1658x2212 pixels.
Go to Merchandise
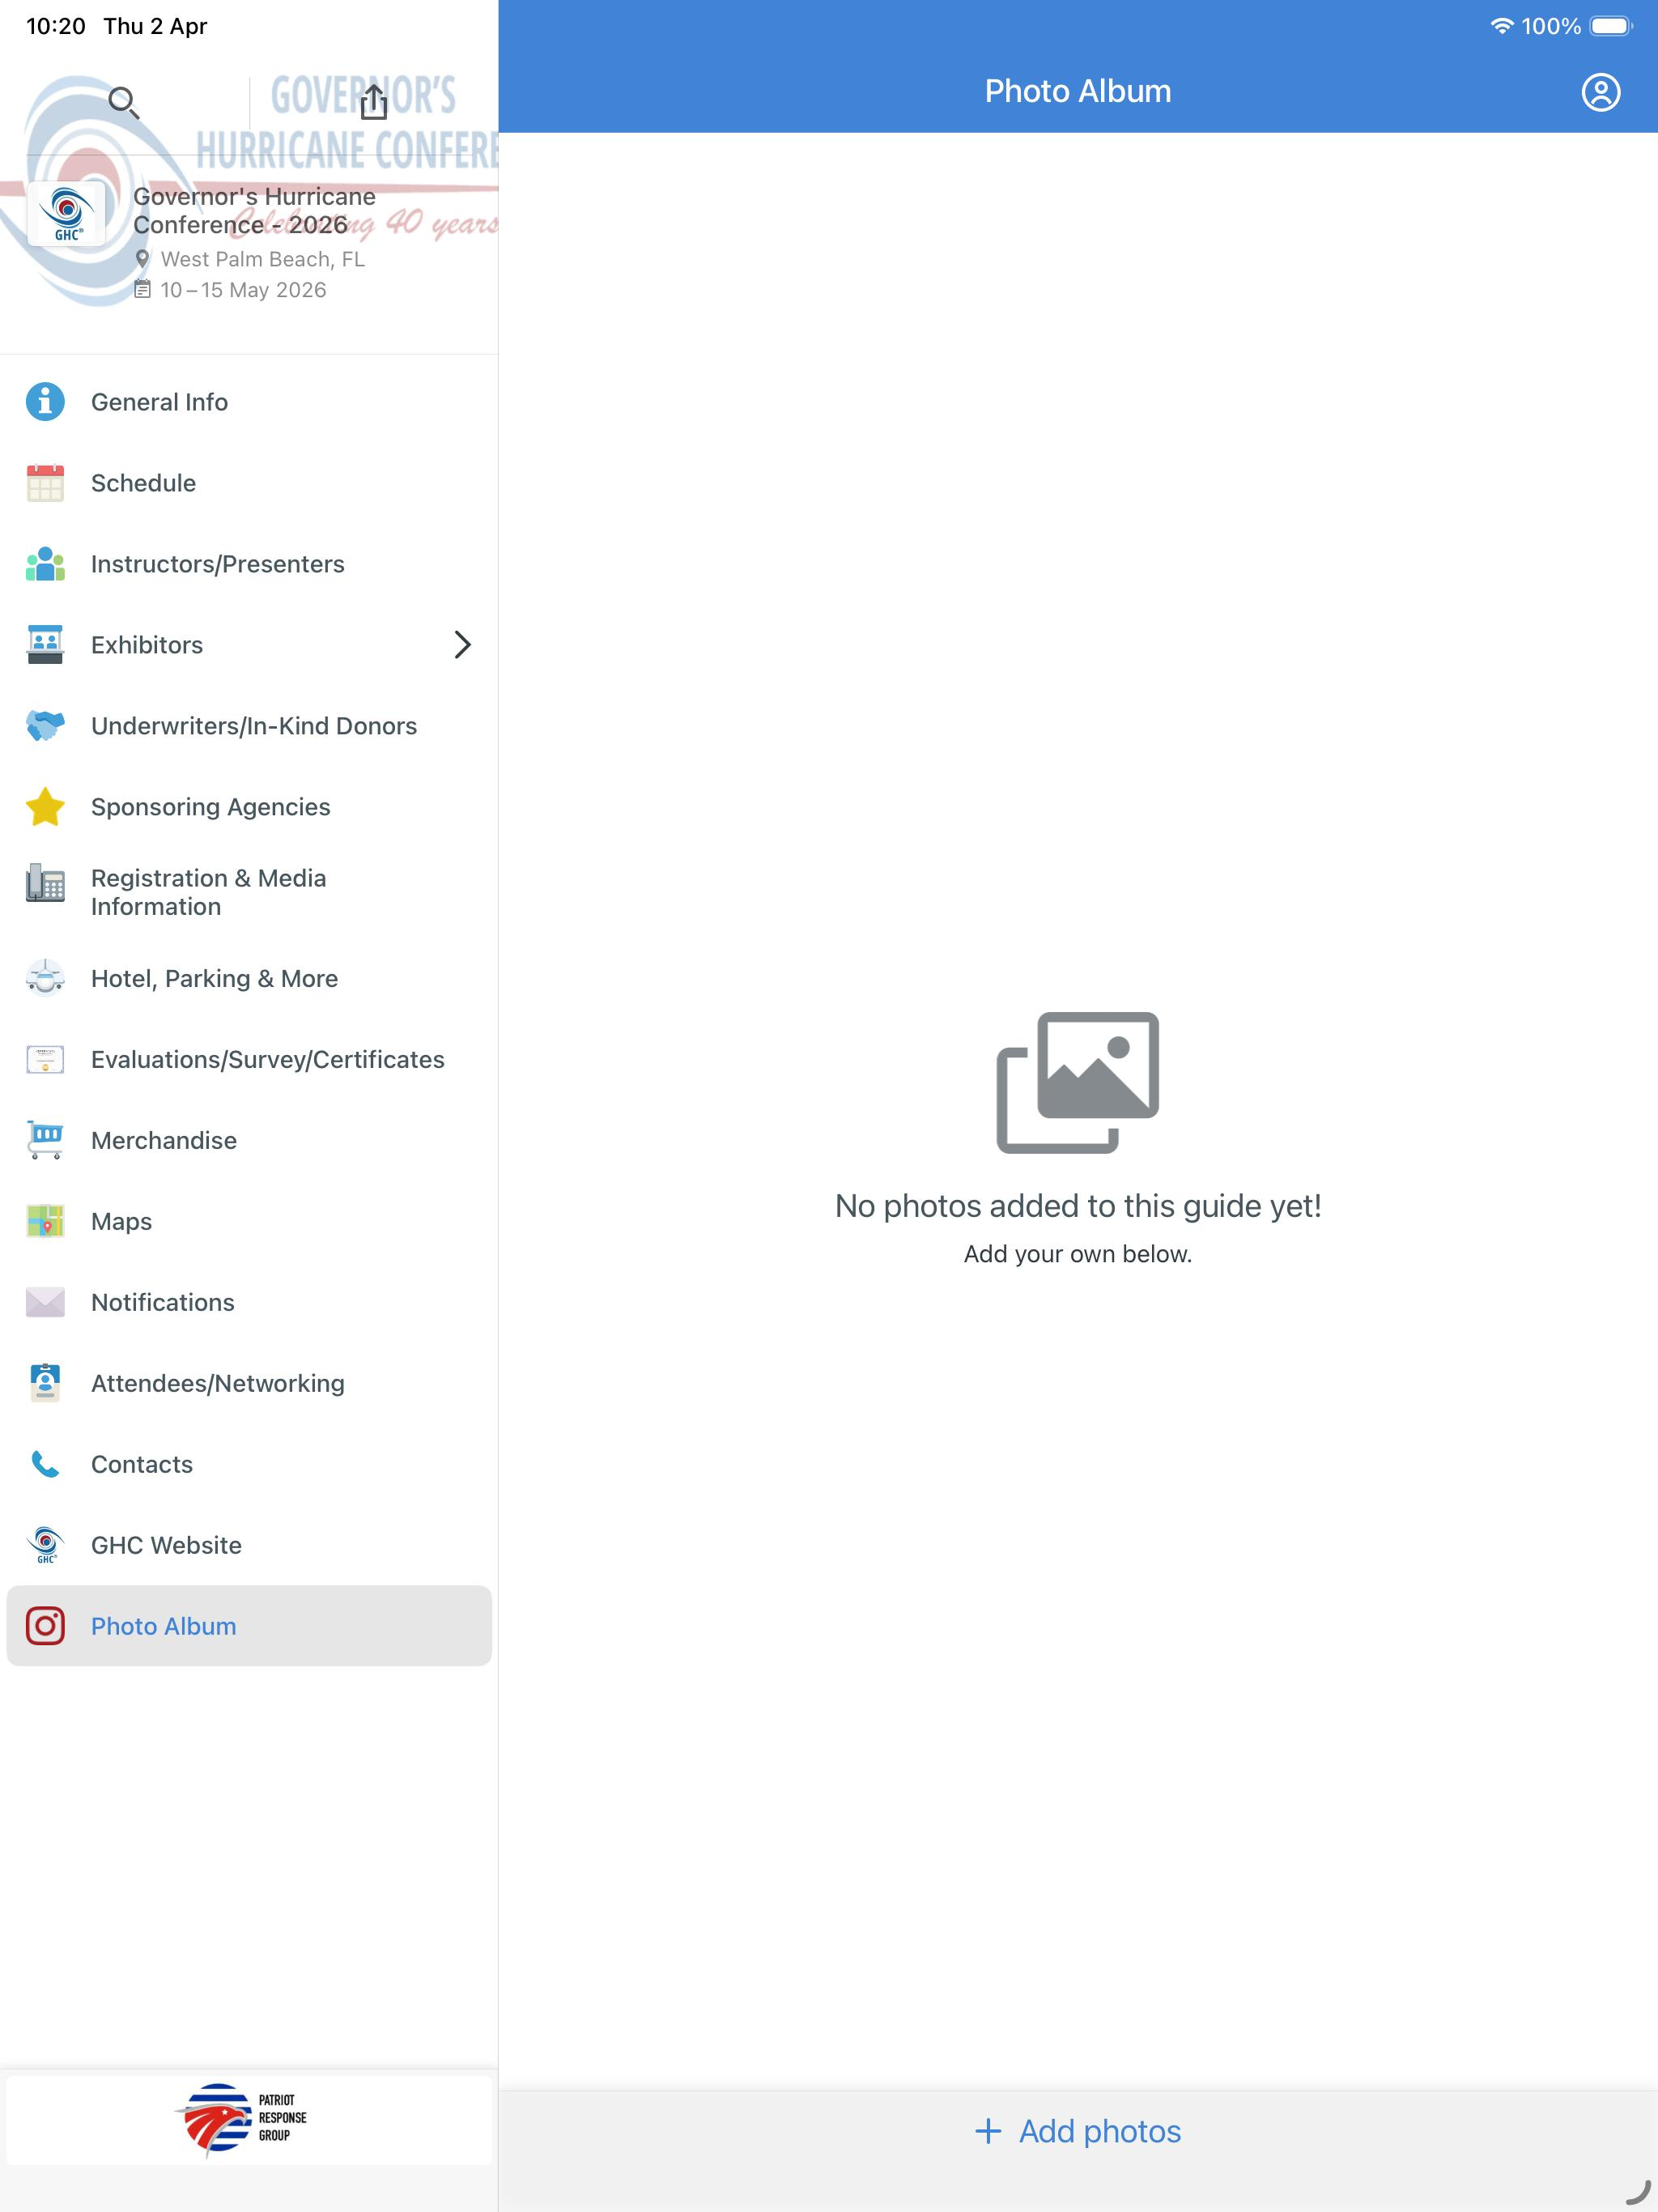pos(249,1140)
